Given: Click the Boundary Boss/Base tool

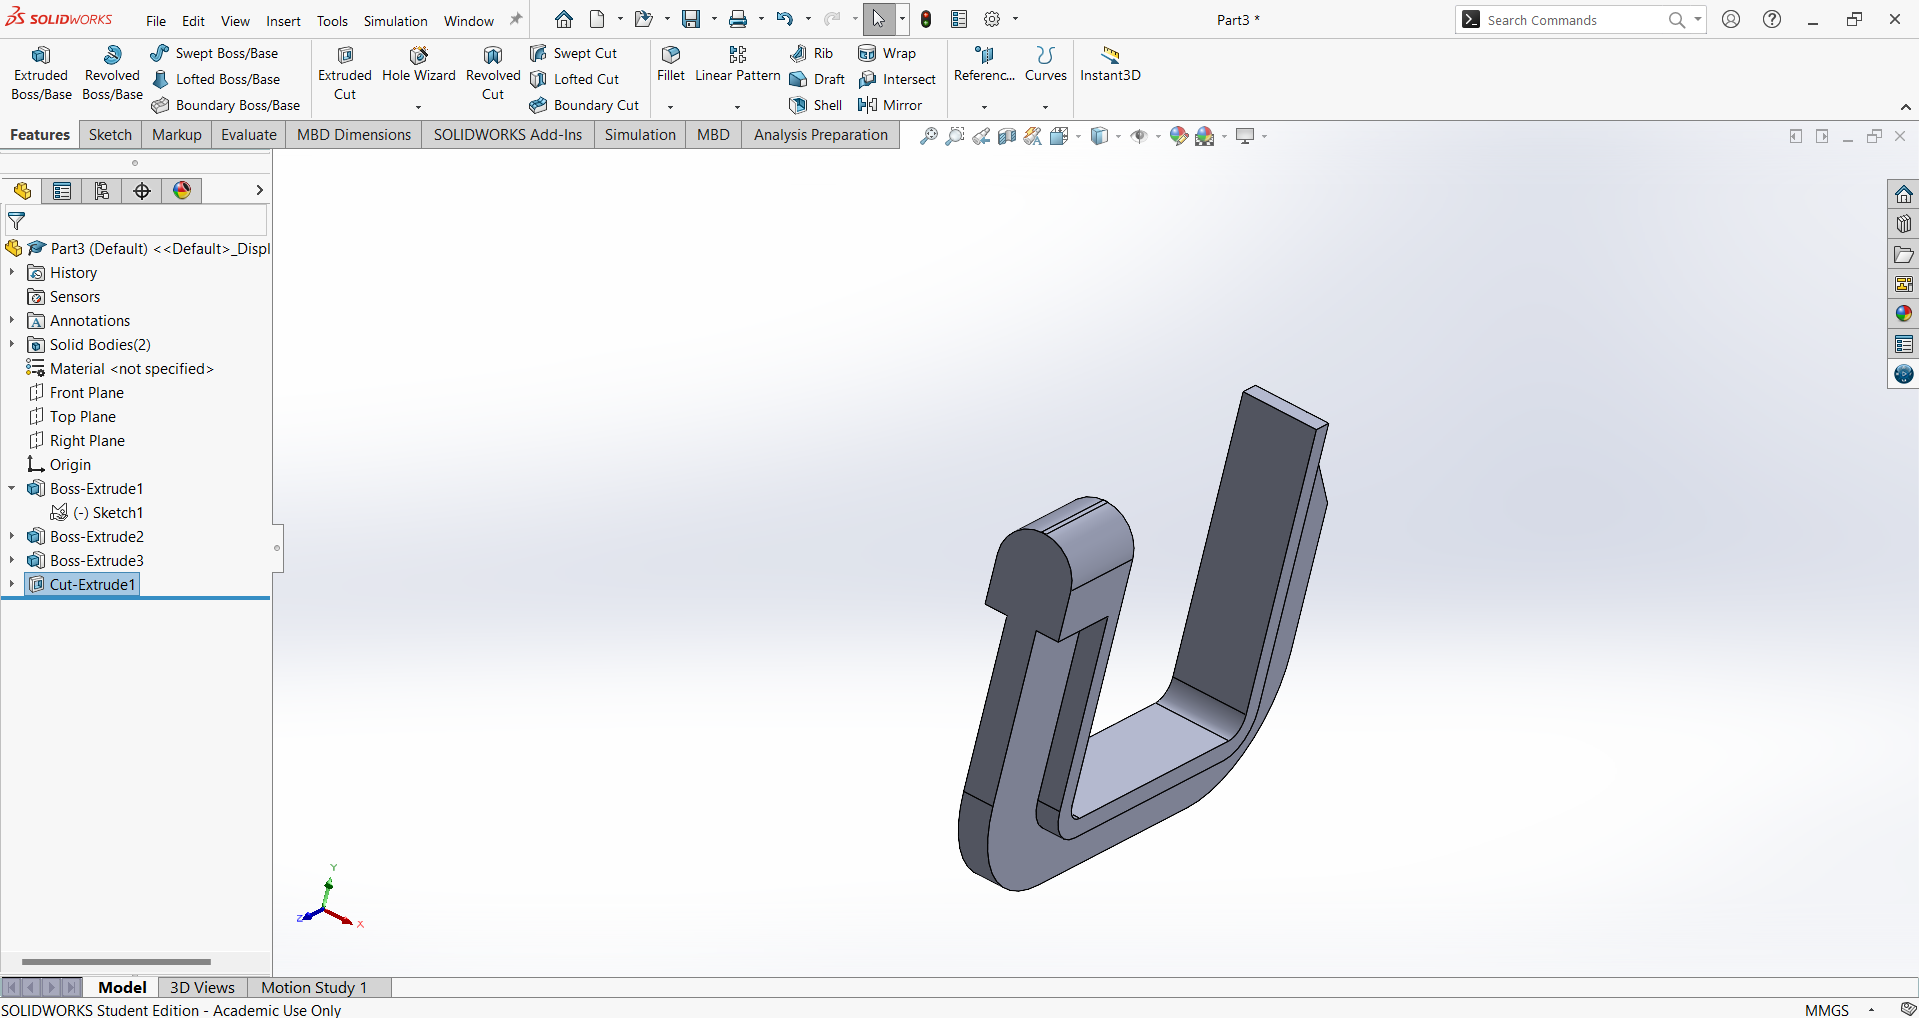Looking at the screenshot, I should 225,105.
